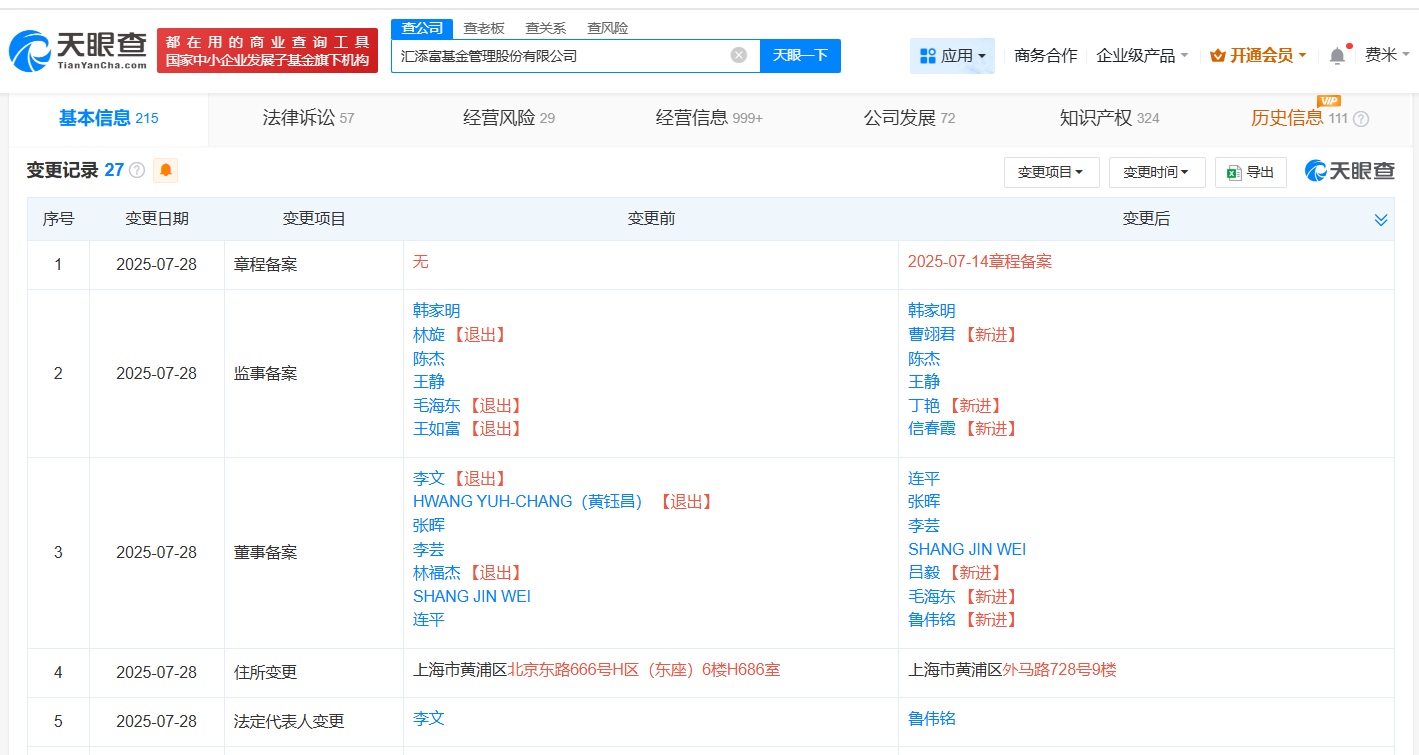Image resolution: width=1419 pixels, height=755 pixels.
Task: Click the 天眼查 watermark logo beside 导出
Action: click(x=1350, y=171)
